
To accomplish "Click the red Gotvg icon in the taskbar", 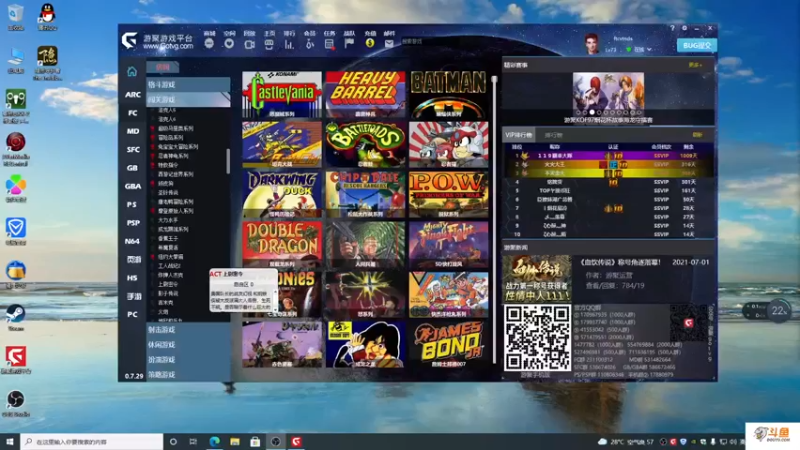I will 296,441.
